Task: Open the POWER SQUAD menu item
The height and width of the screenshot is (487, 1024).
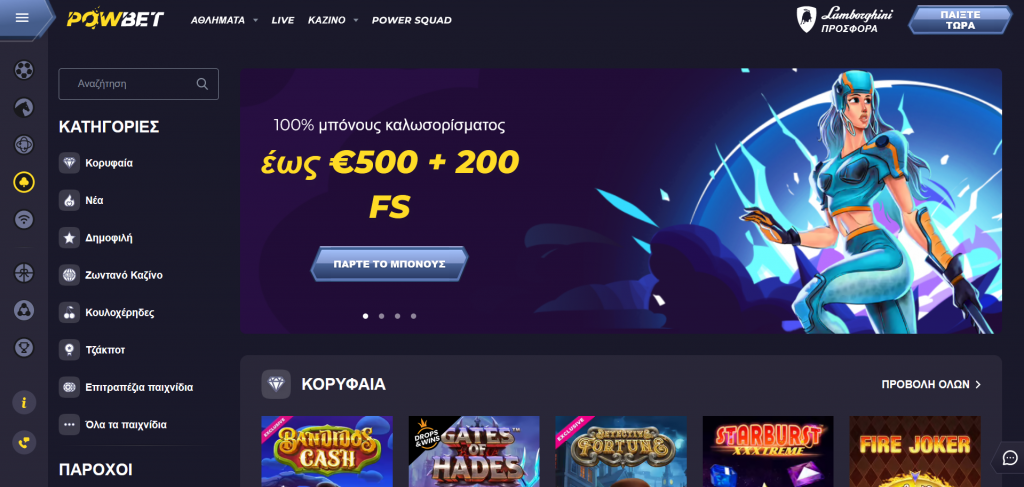Action: pos(411,20)
